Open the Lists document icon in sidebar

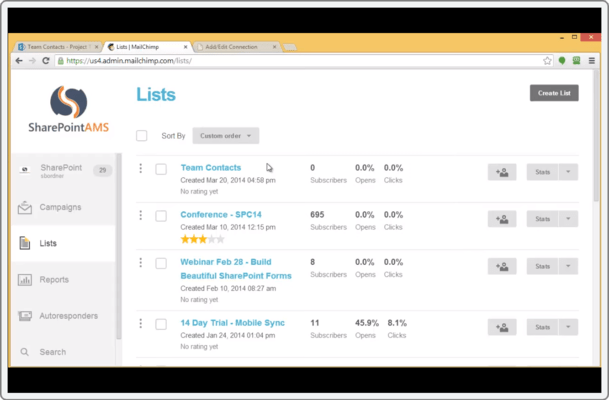(25, 243)
